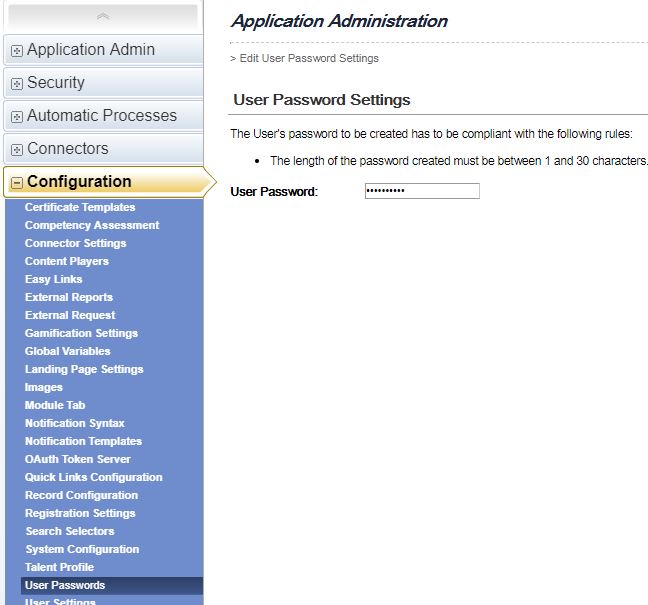Viewport: 648px width, 605px height.
Task: Open Competency Assessment settings
Action: point(92,225)
